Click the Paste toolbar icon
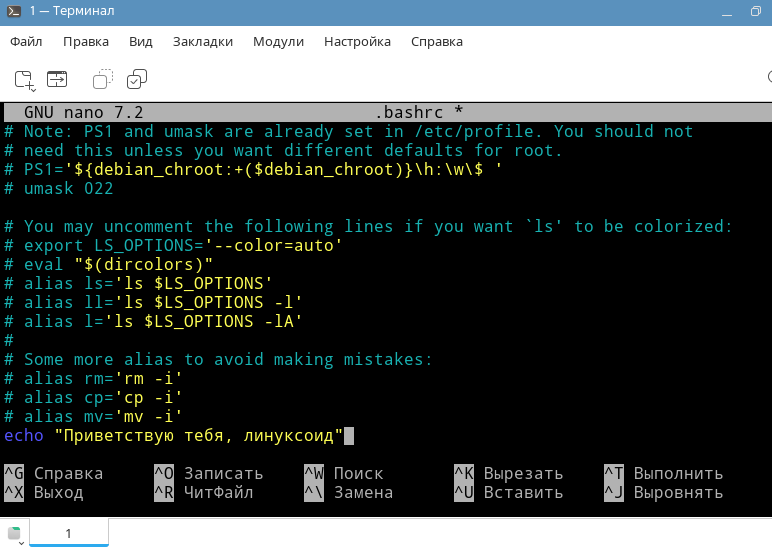This screenshot has height=547, width=772. [x=137, y=79]
